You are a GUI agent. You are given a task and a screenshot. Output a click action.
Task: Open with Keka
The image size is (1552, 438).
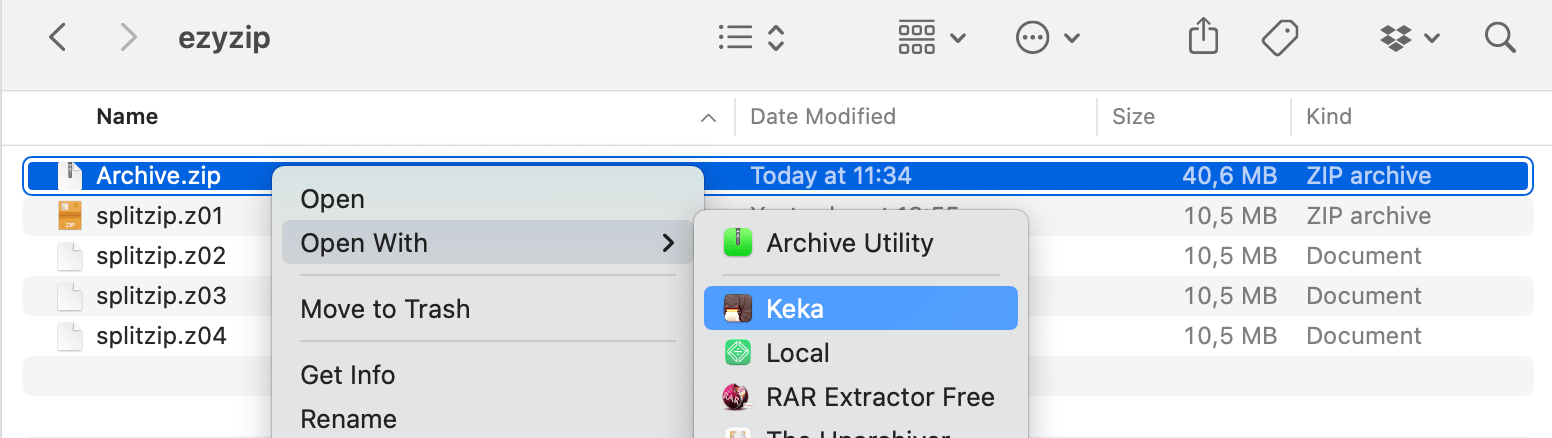[861, 309]
